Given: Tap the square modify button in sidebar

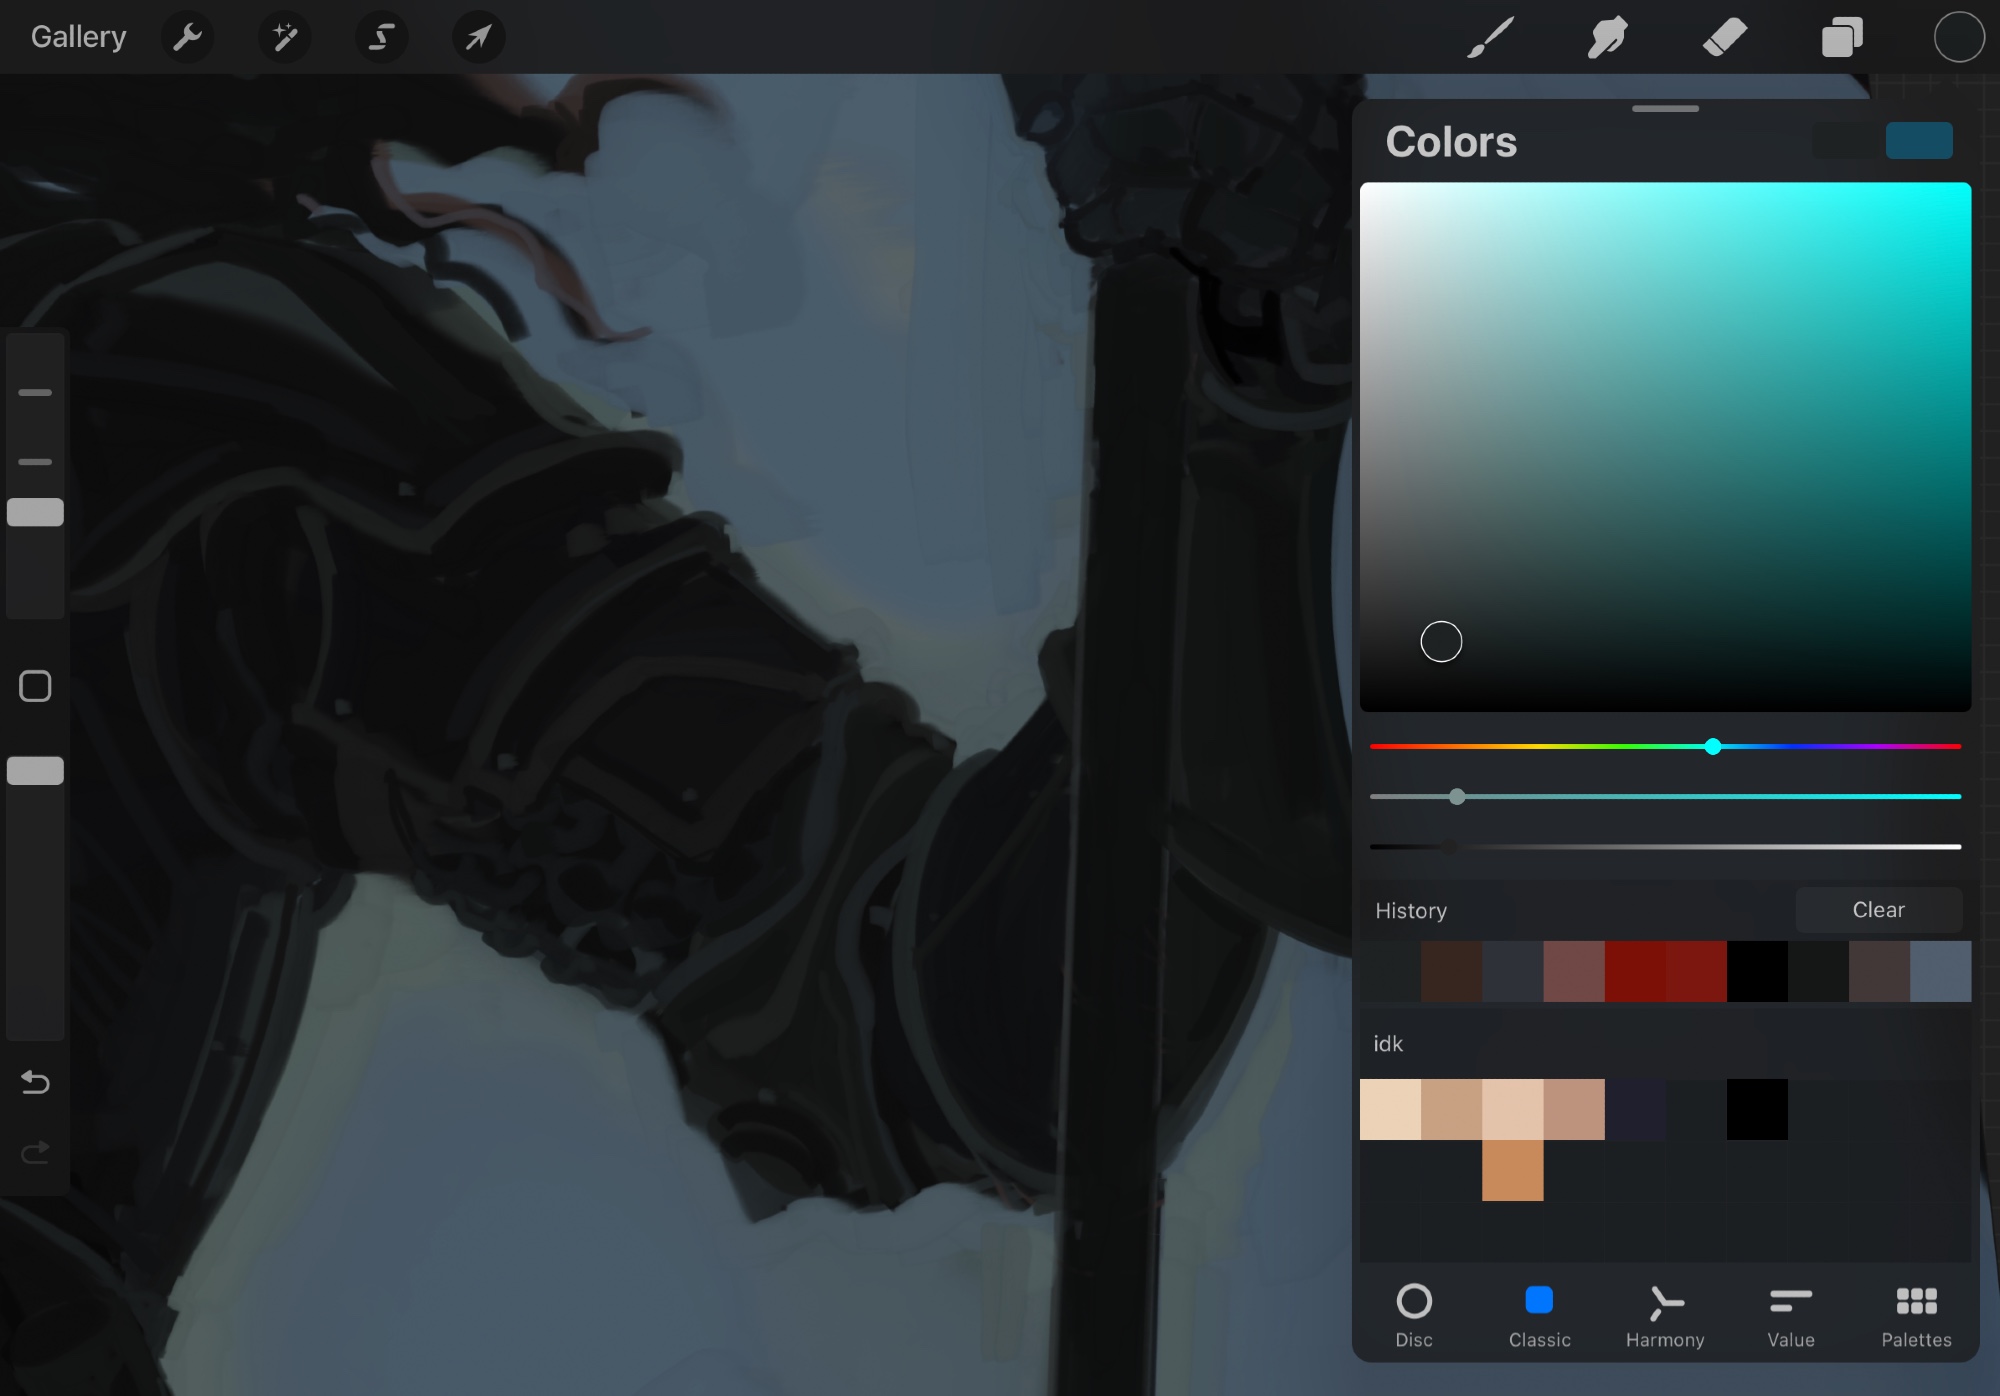Looking at the screenshot, I should (x=35, y=686).
